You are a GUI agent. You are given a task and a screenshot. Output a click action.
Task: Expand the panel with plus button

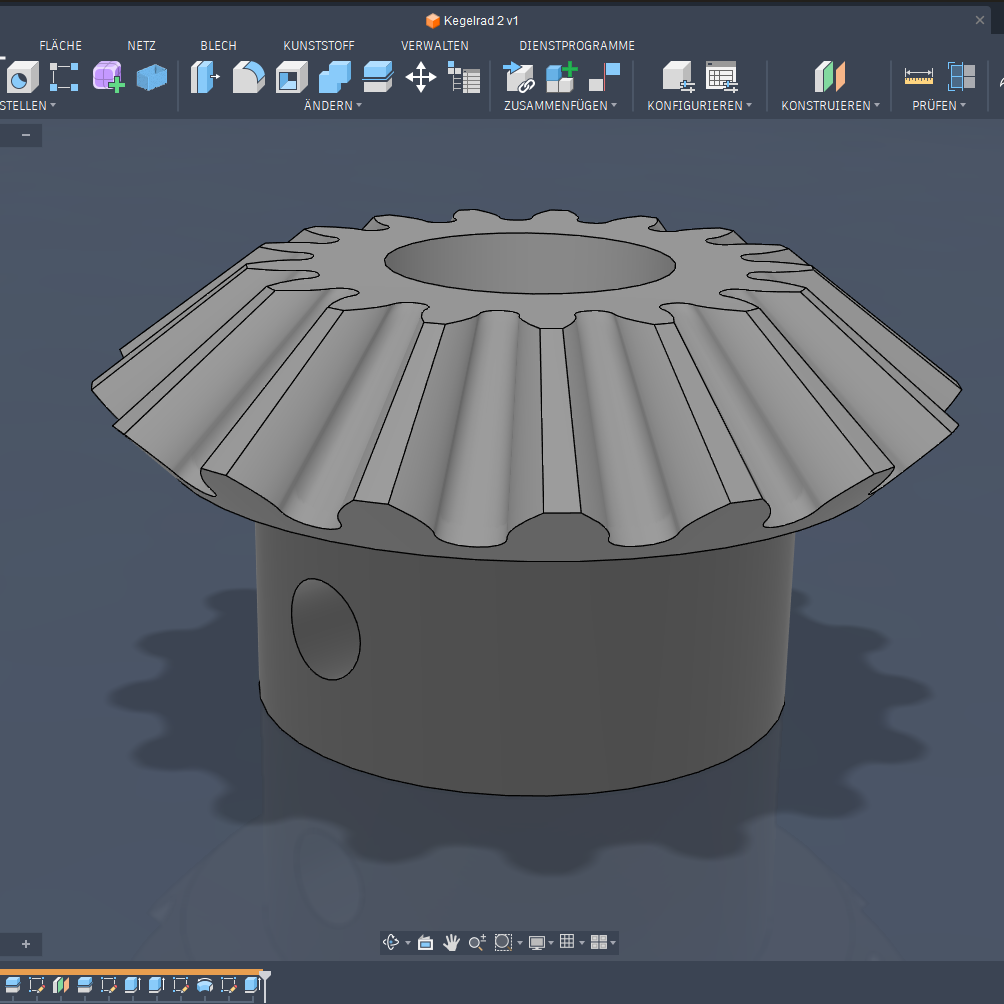pos(26,944)
